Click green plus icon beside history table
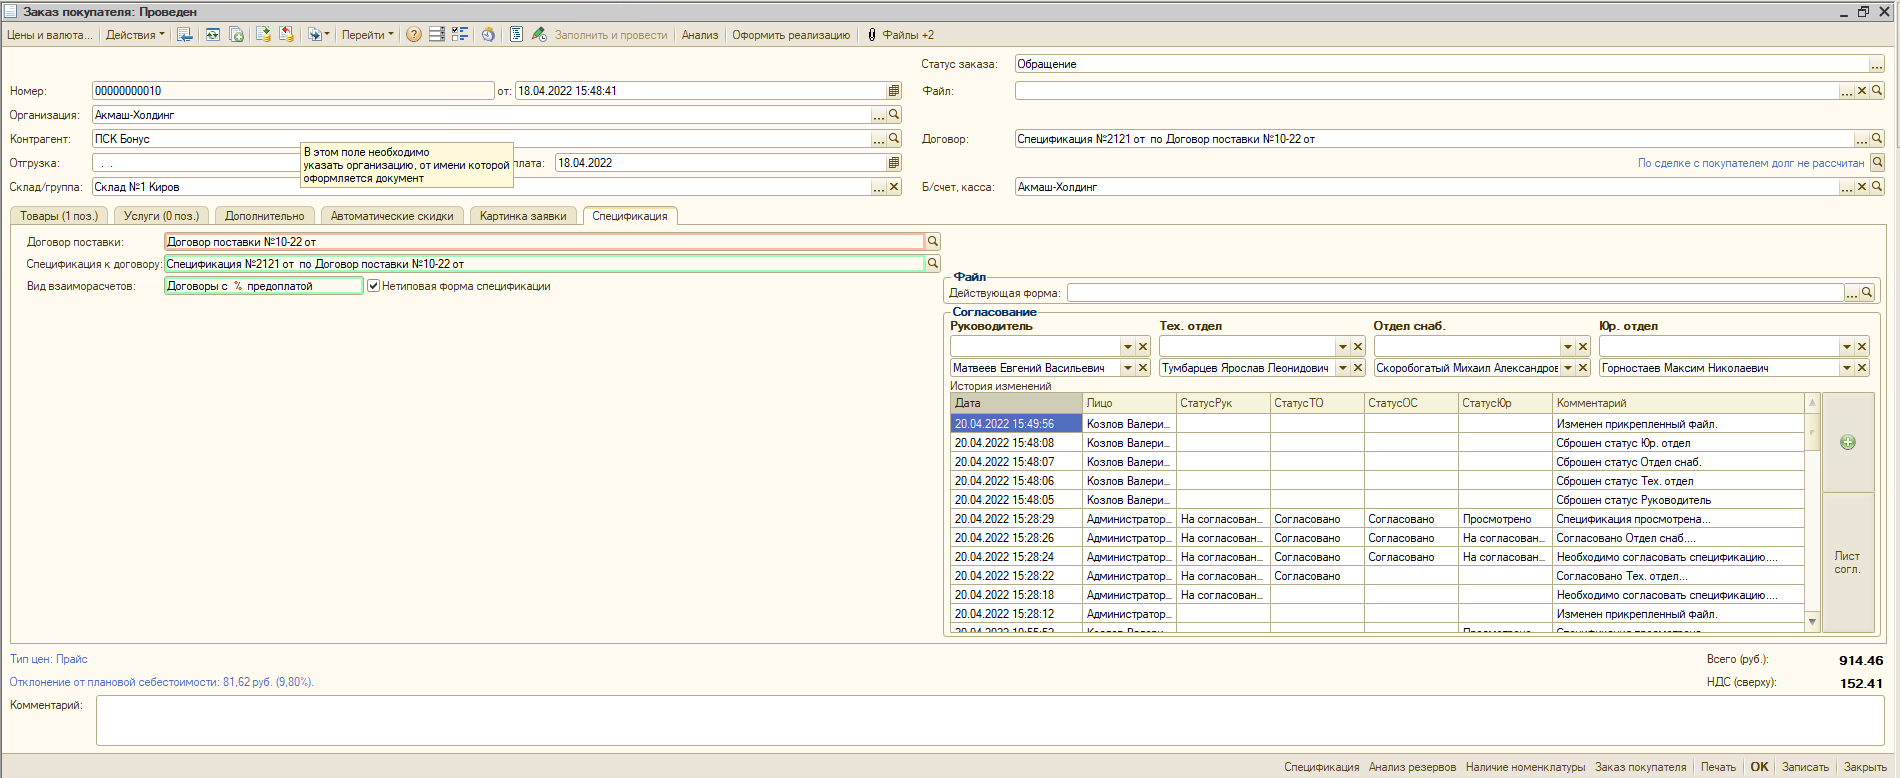The image size is (1900, 778). click(x=1848, y=442)
